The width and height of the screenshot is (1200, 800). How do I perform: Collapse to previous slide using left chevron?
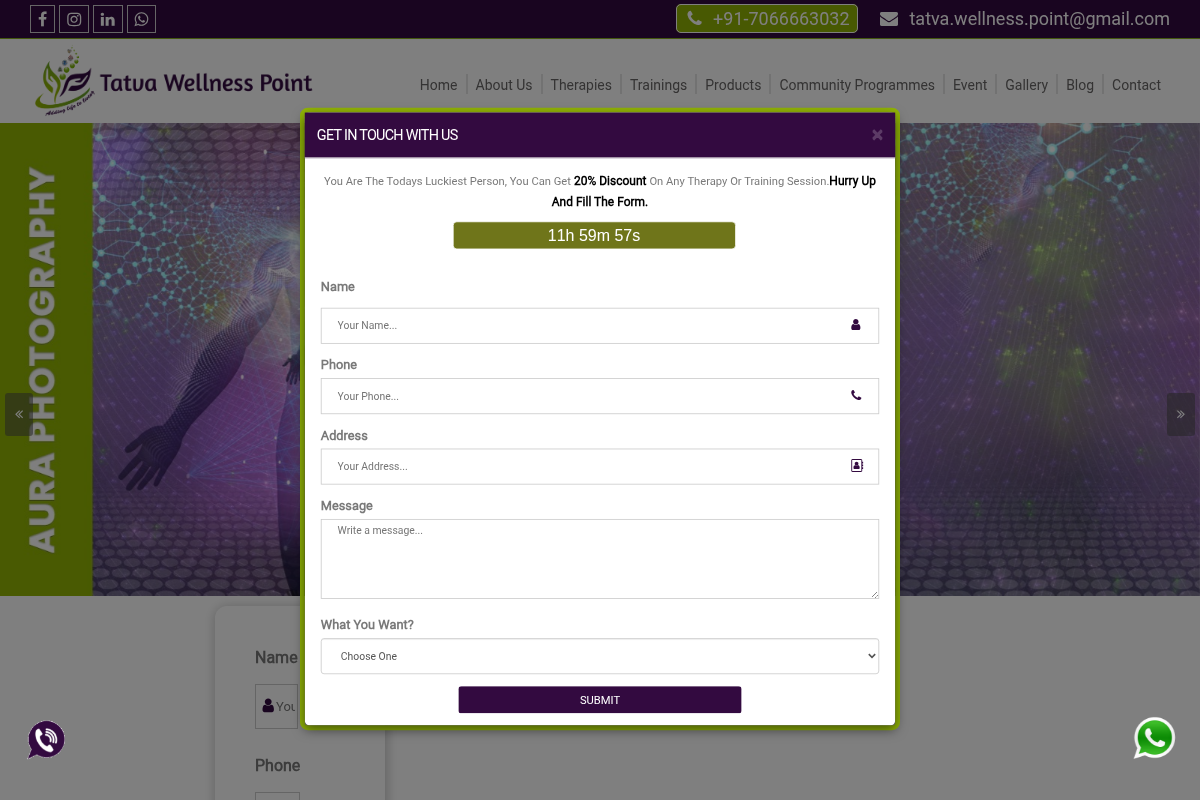[x=19, y=414]
